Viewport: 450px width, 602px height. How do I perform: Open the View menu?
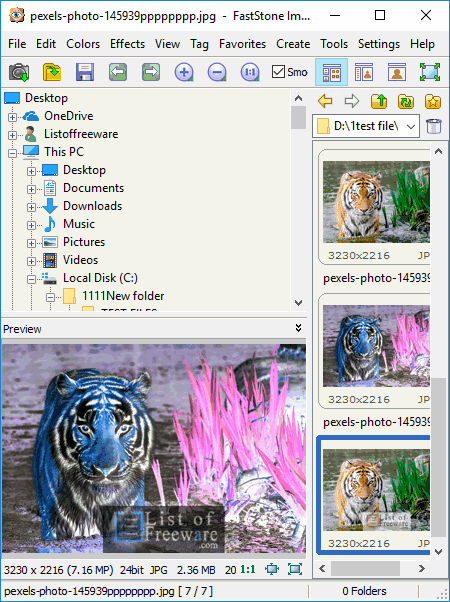pyautogui.click(x=167, y=44)
